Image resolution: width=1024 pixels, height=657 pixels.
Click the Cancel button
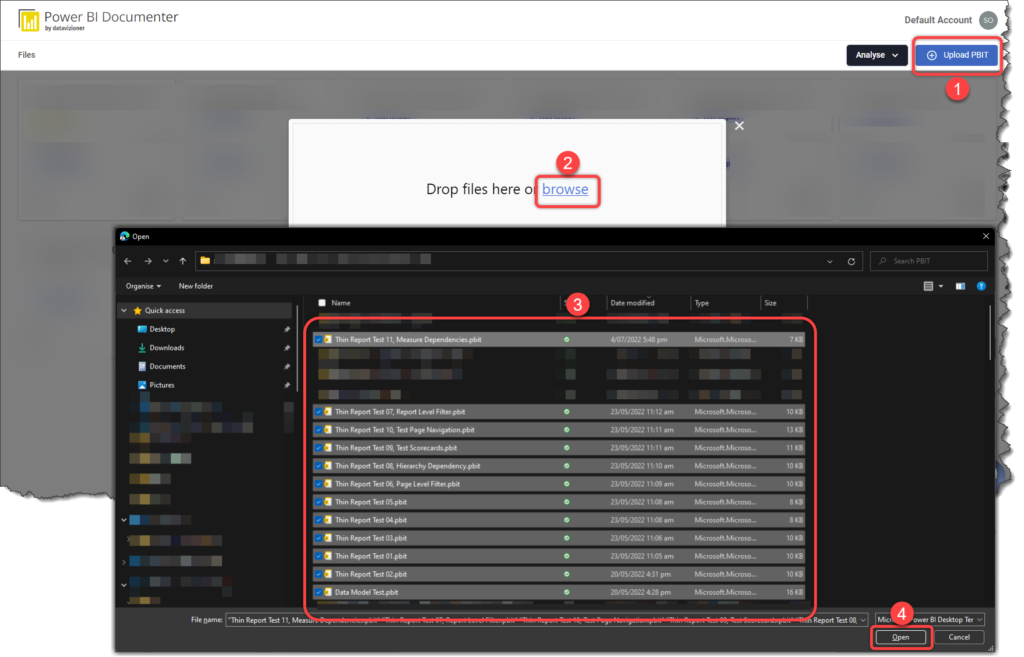pyautogui.click(x=959, y=637)
